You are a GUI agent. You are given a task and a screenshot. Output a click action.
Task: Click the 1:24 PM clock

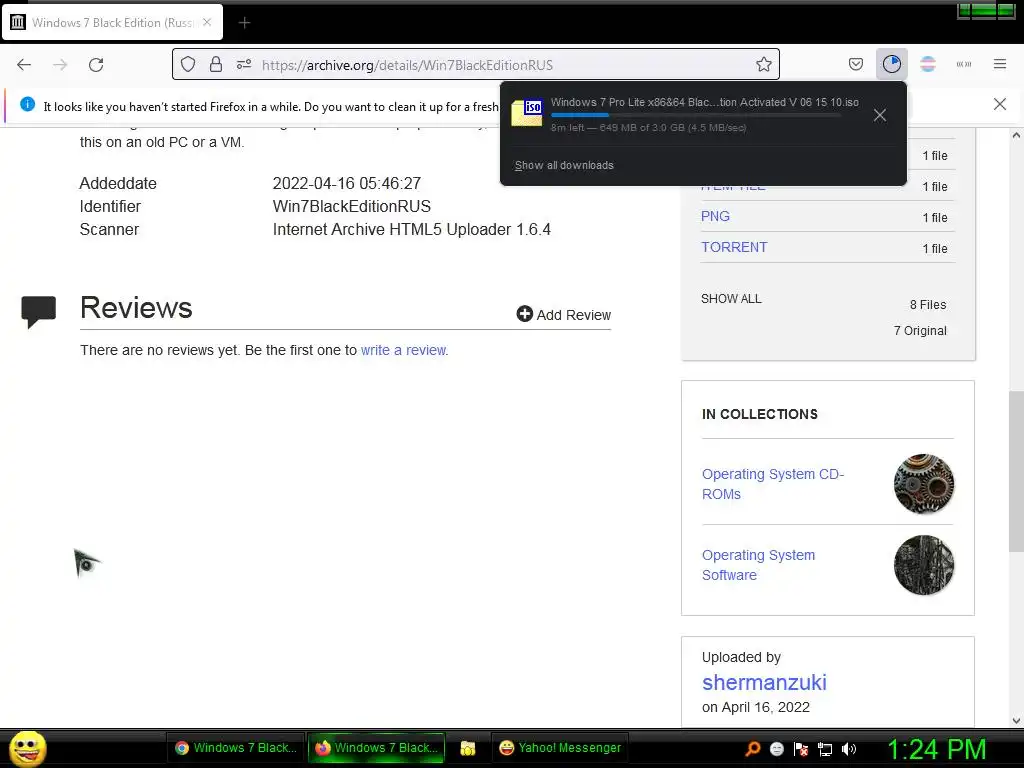click(x=936, y=749)
